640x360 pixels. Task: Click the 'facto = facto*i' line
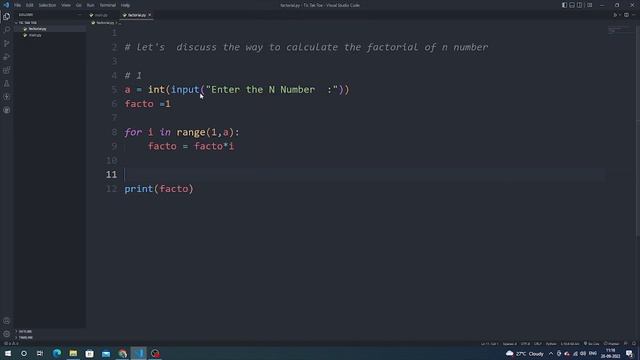(x=191, y=146)
